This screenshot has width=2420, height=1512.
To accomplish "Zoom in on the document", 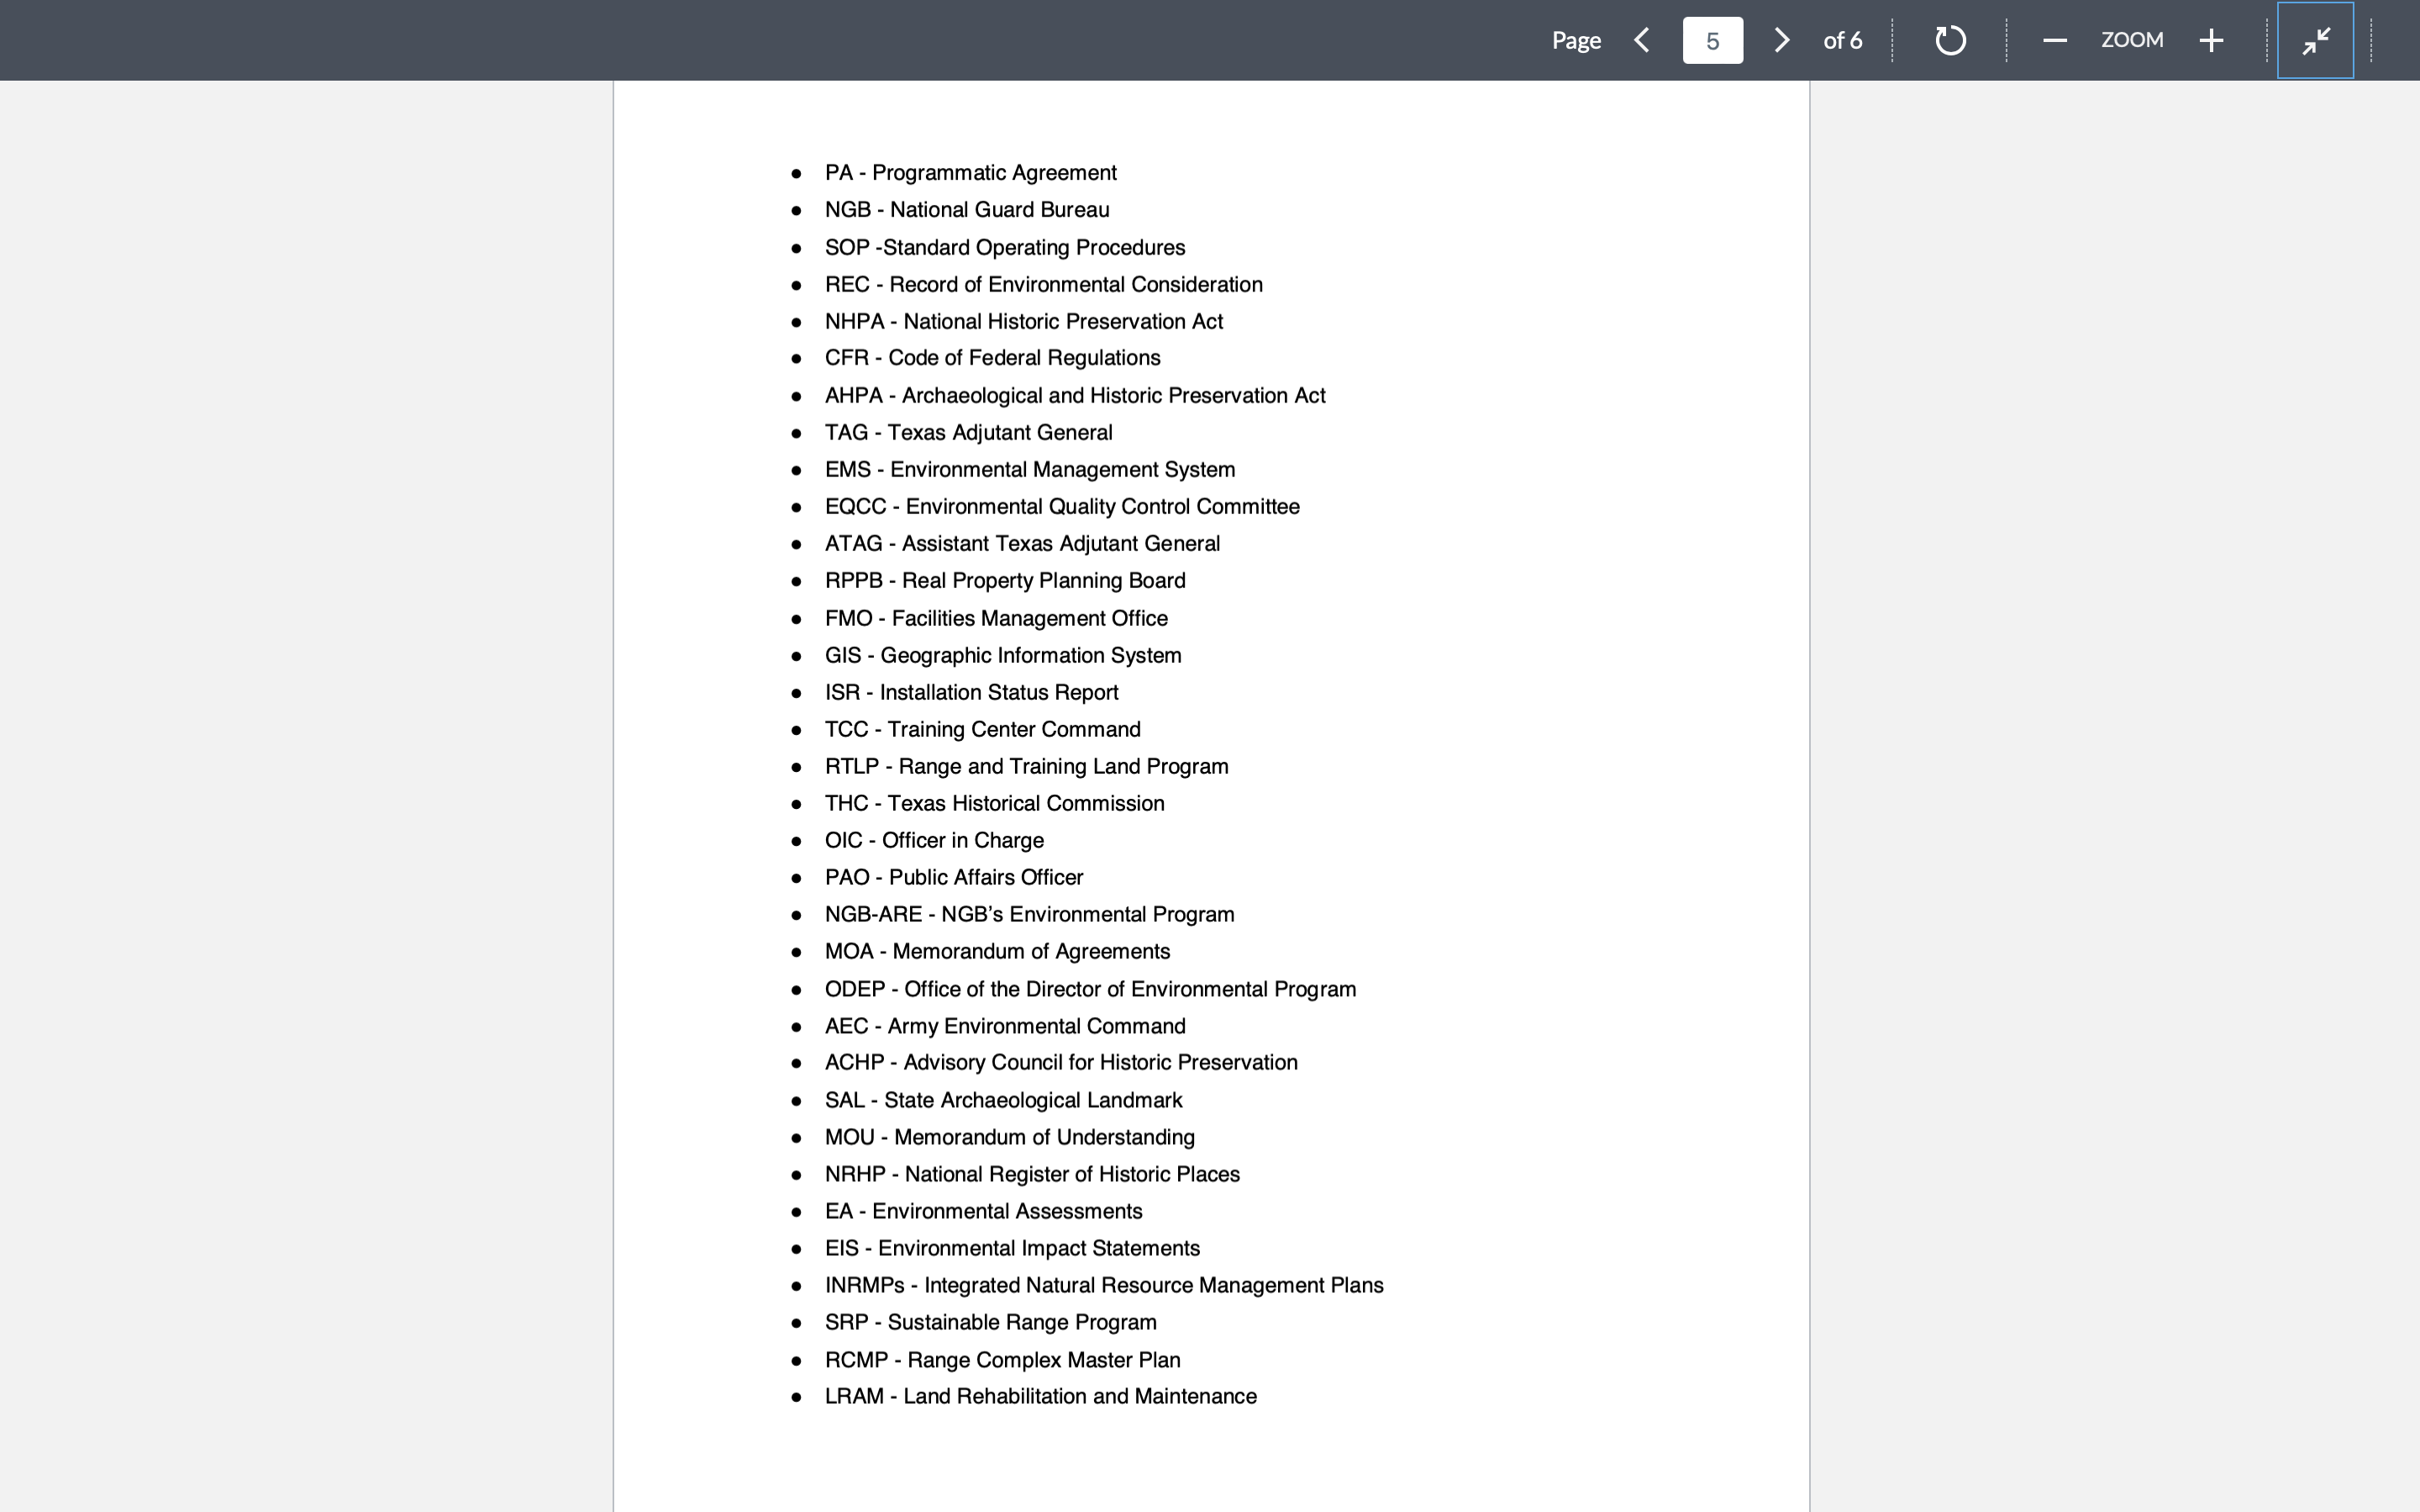I will coord(2210,40).
